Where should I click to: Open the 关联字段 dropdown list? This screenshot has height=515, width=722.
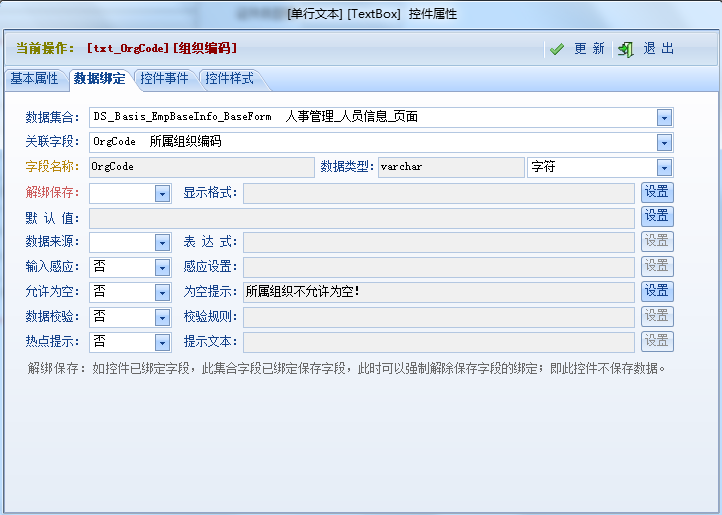[x=664, y=142]
